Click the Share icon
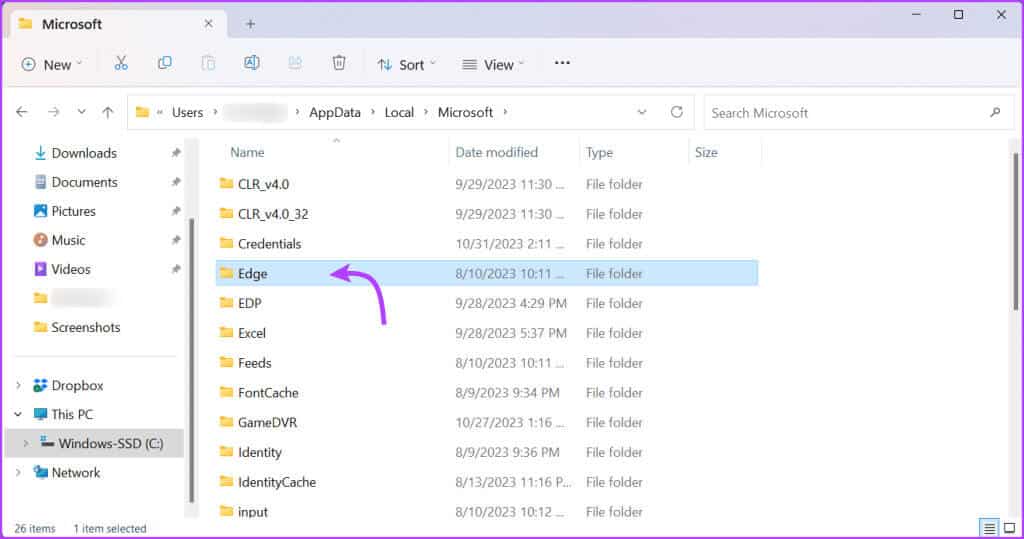 click(x=295, y=63)
